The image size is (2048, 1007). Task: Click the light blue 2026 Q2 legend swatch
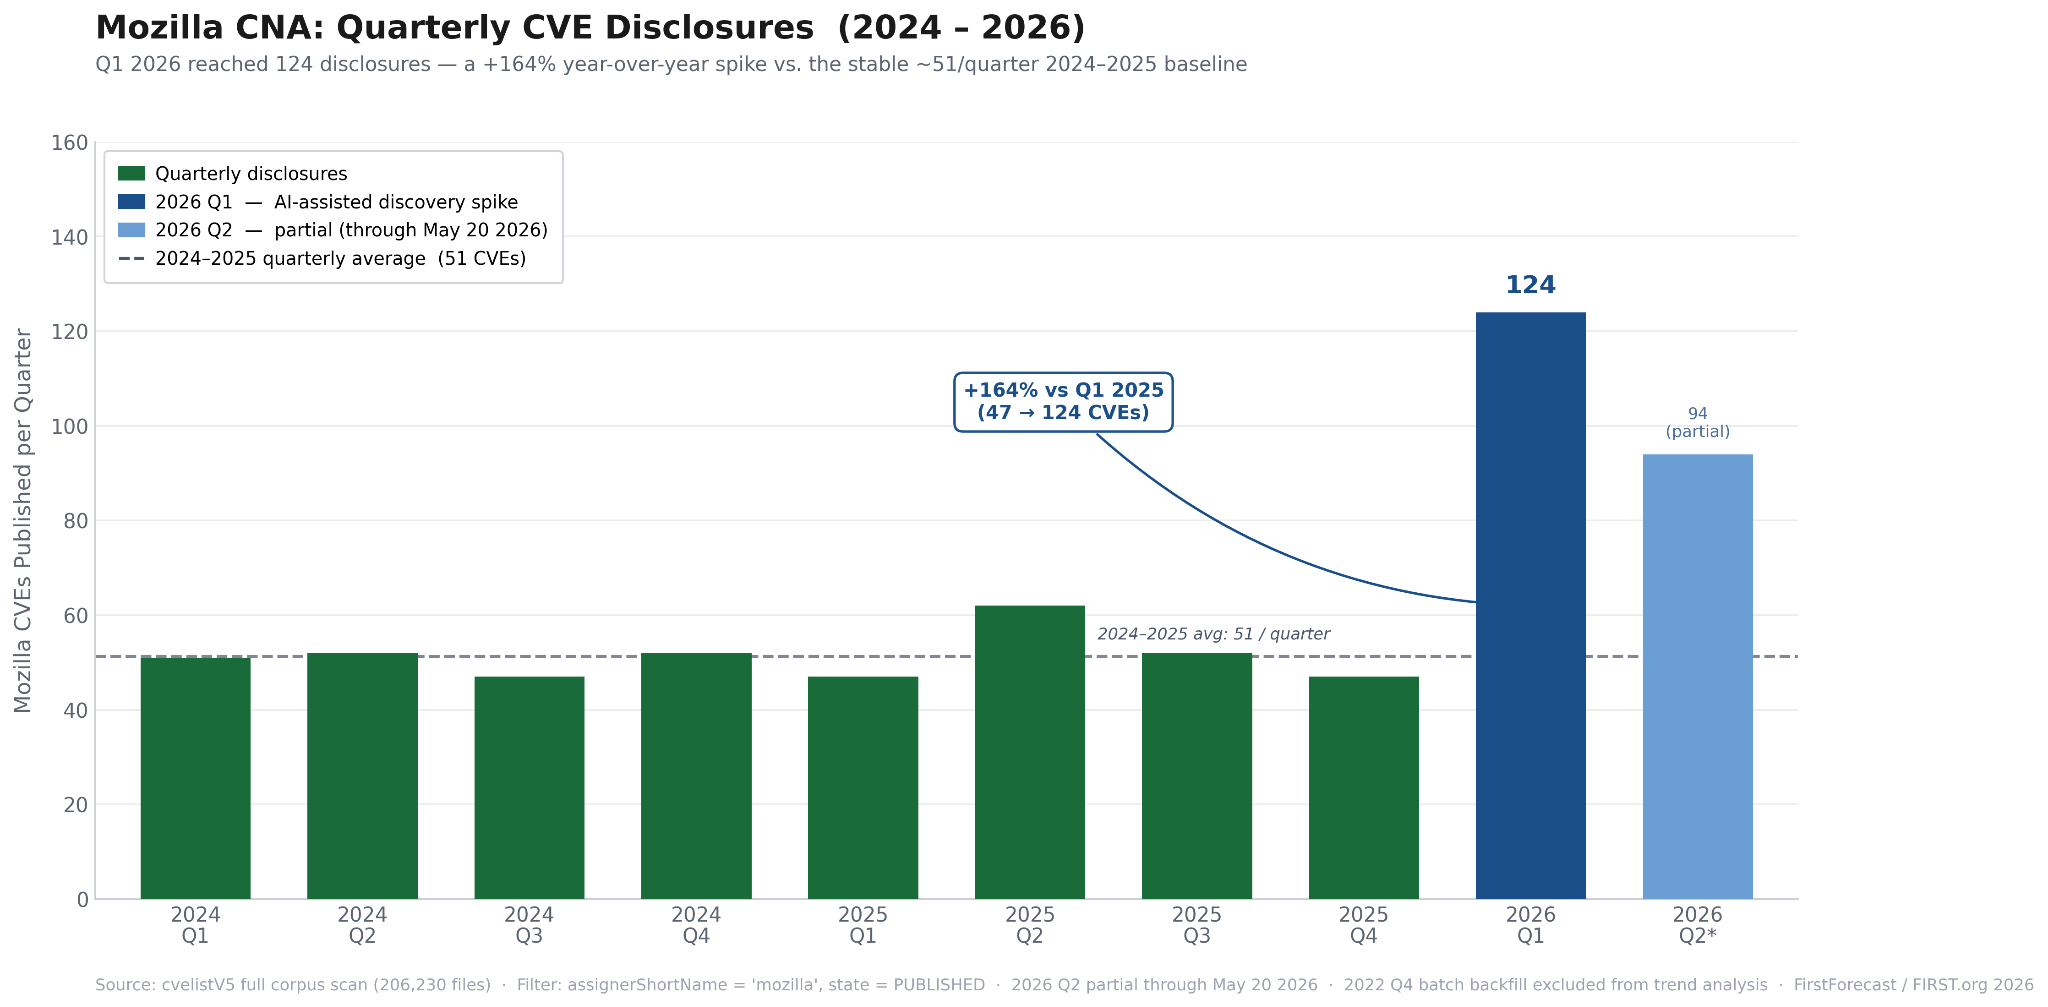pyautogui.click(x=132, y=230)
